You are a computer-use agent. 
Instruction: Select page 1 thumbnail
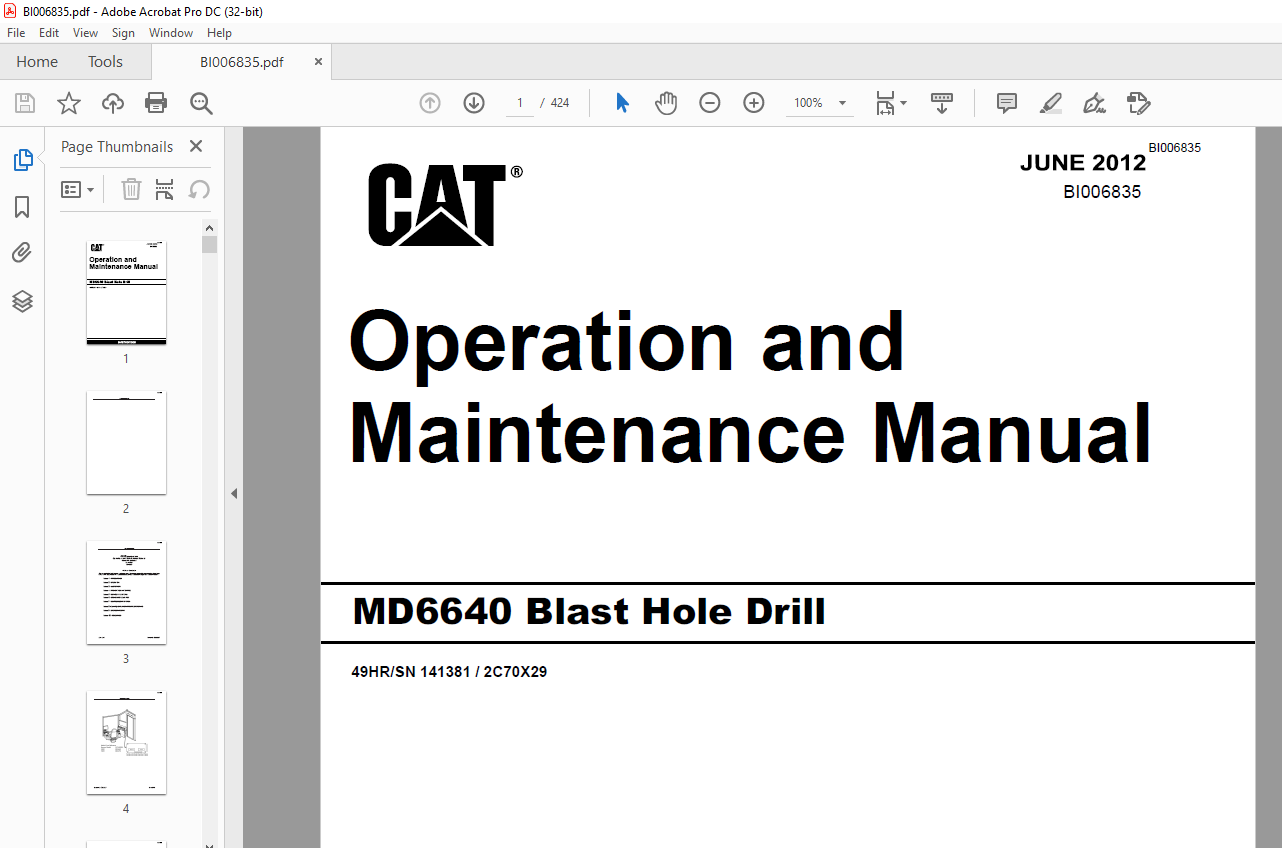coord(126,292)
